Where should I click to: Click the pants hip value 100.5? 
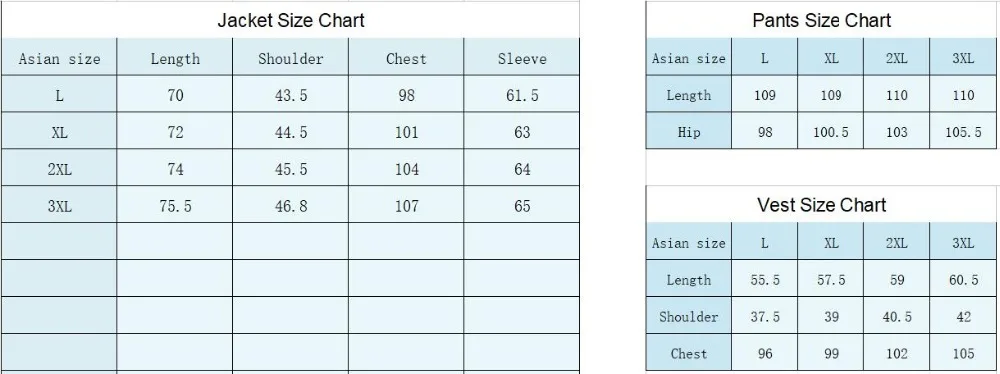[x=830, y=131]
